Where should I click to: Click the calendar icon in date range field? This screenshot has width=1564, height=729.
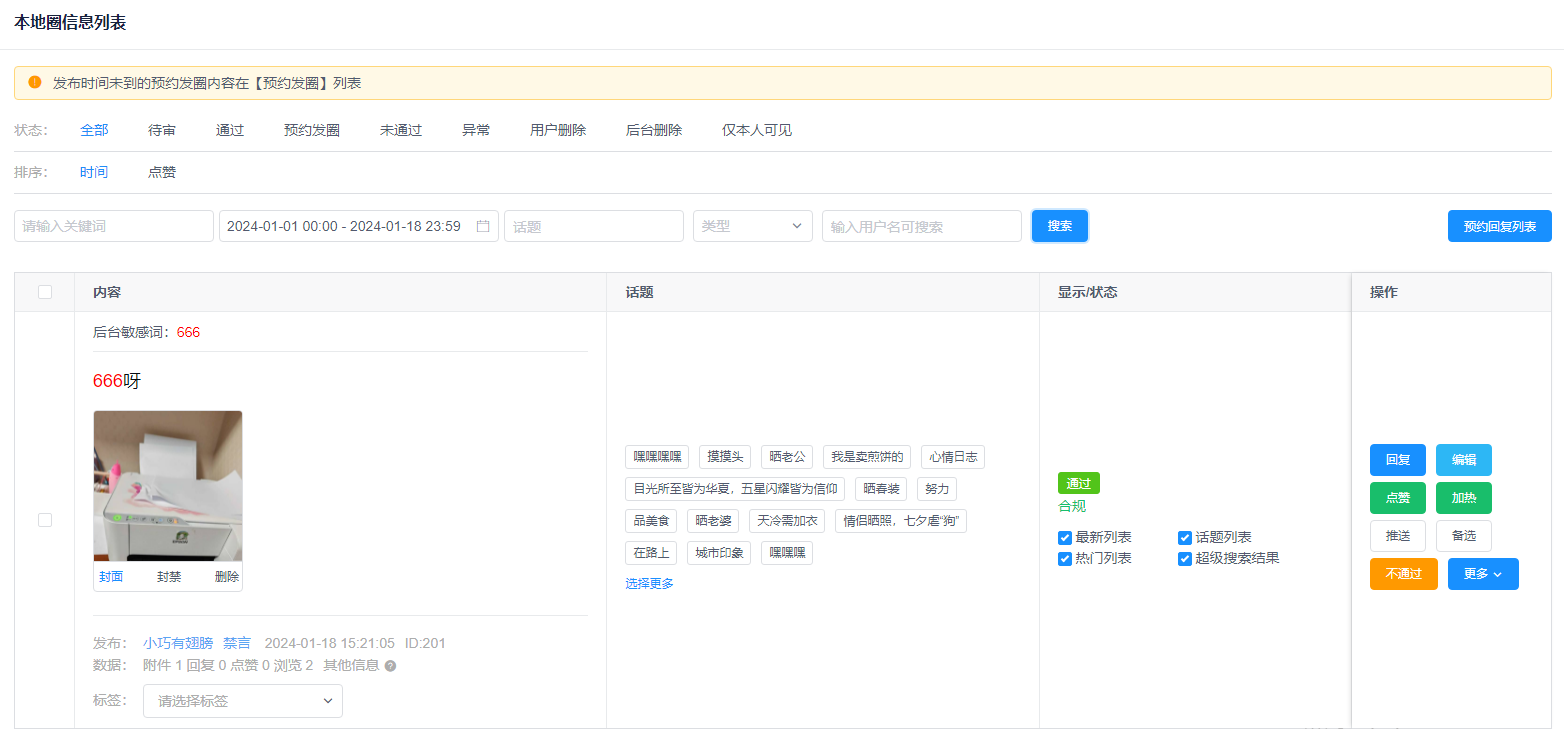tap(483, 226)
